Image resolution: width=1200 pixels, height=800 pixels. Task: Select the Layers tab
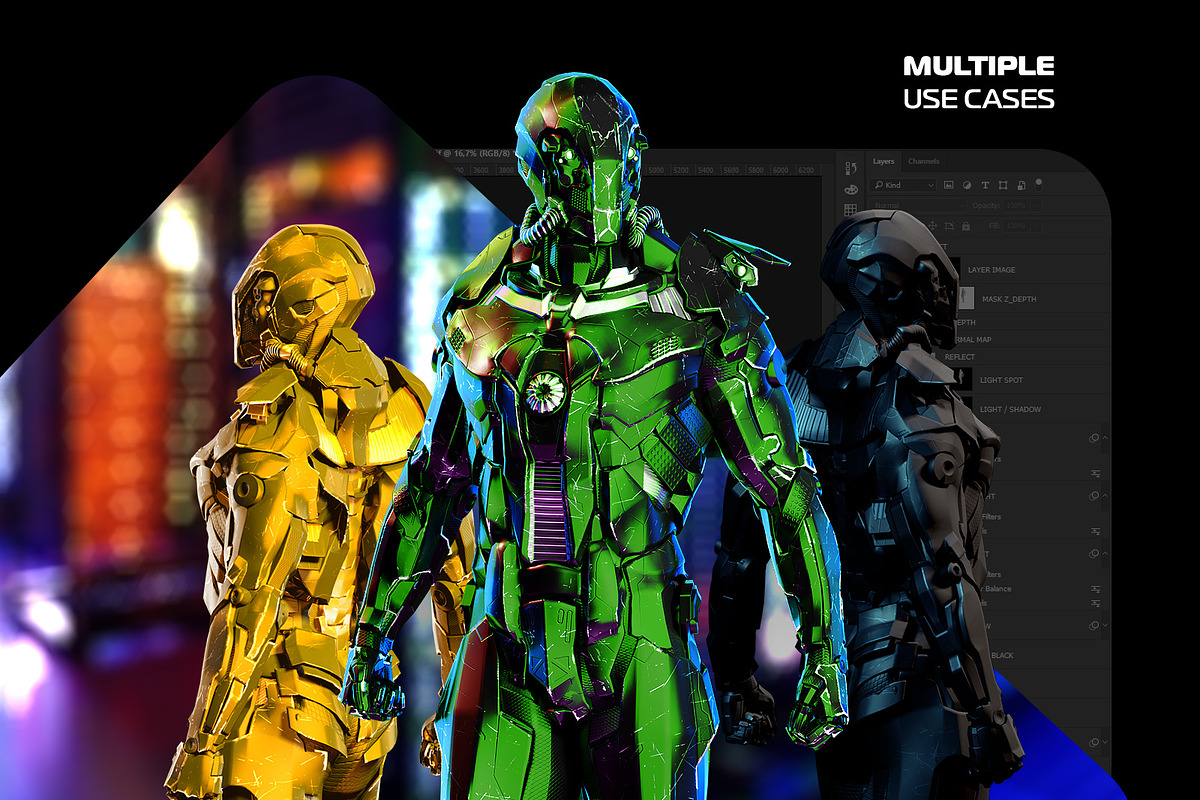(x=884, y=161)
